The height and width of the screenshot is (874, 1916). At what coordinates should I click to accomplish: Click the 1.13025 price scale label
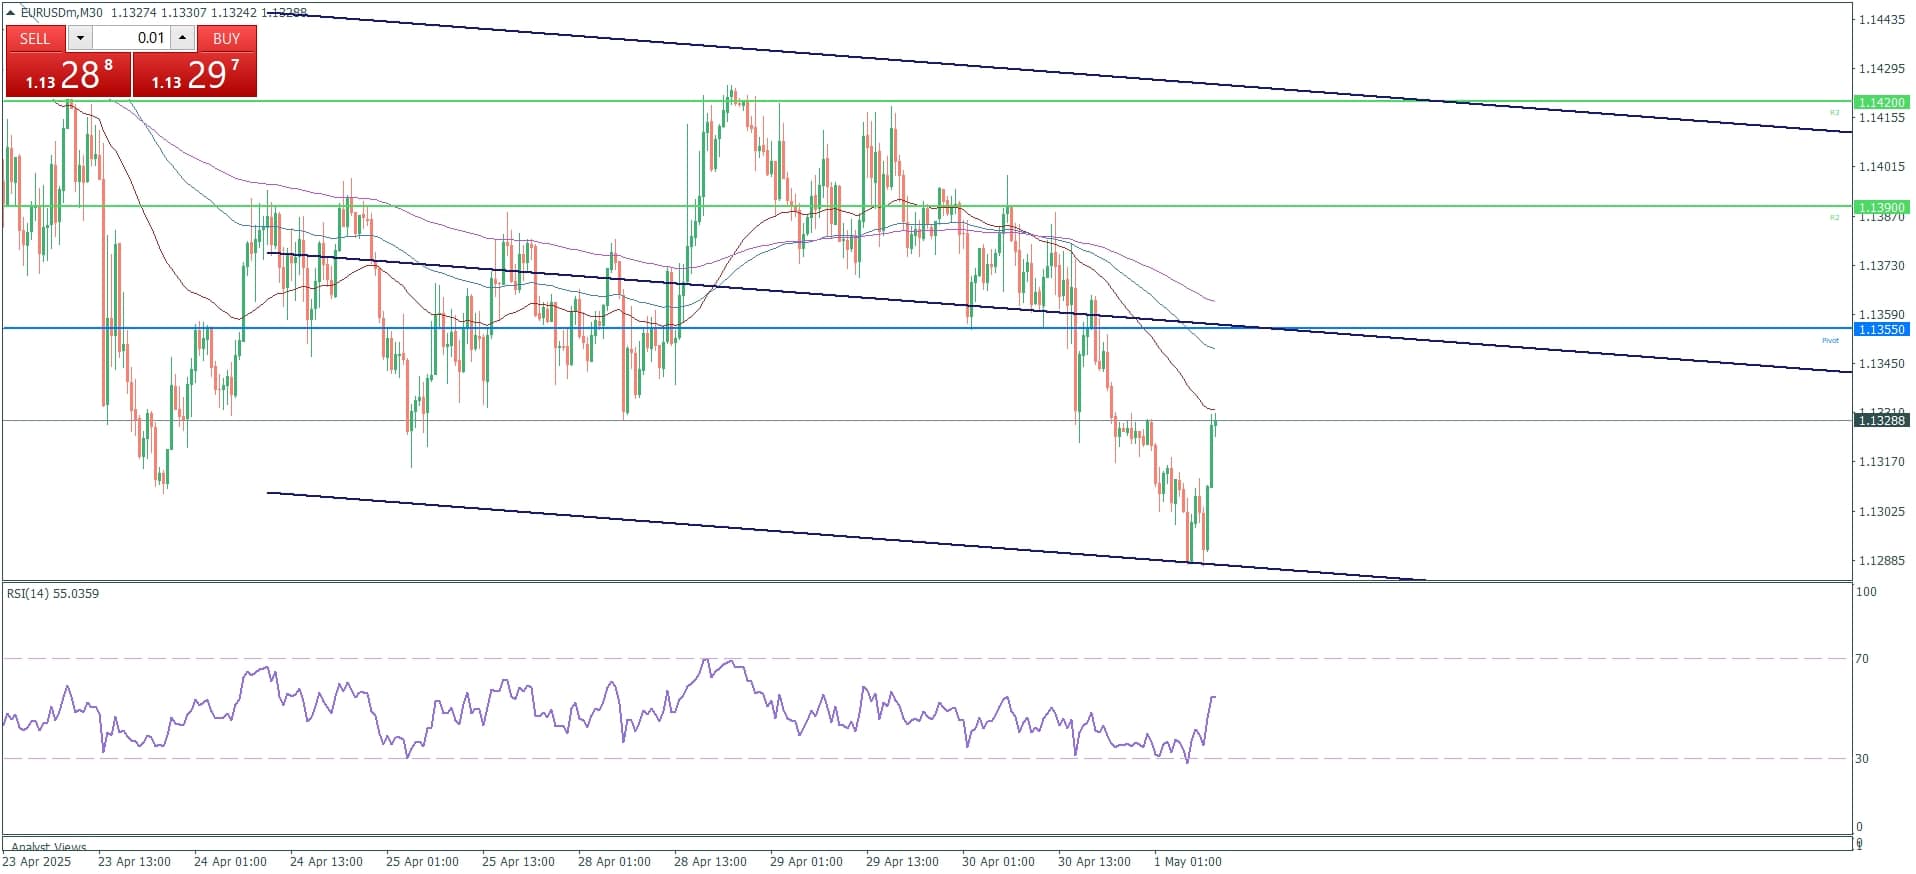[1881, 511]
